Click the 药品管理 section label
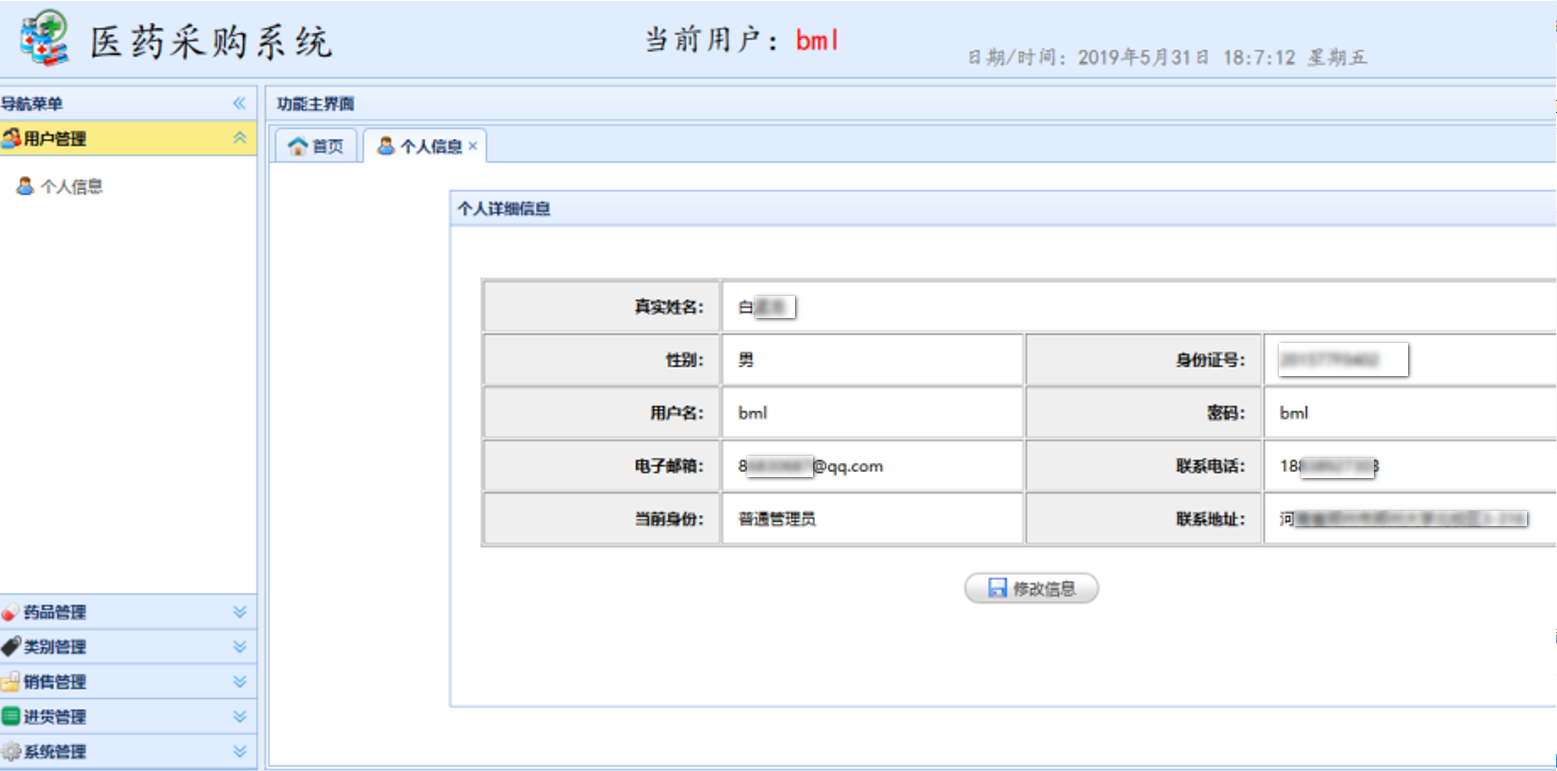The height and width of the screenshot is (771, 1557). coord(55,612)
